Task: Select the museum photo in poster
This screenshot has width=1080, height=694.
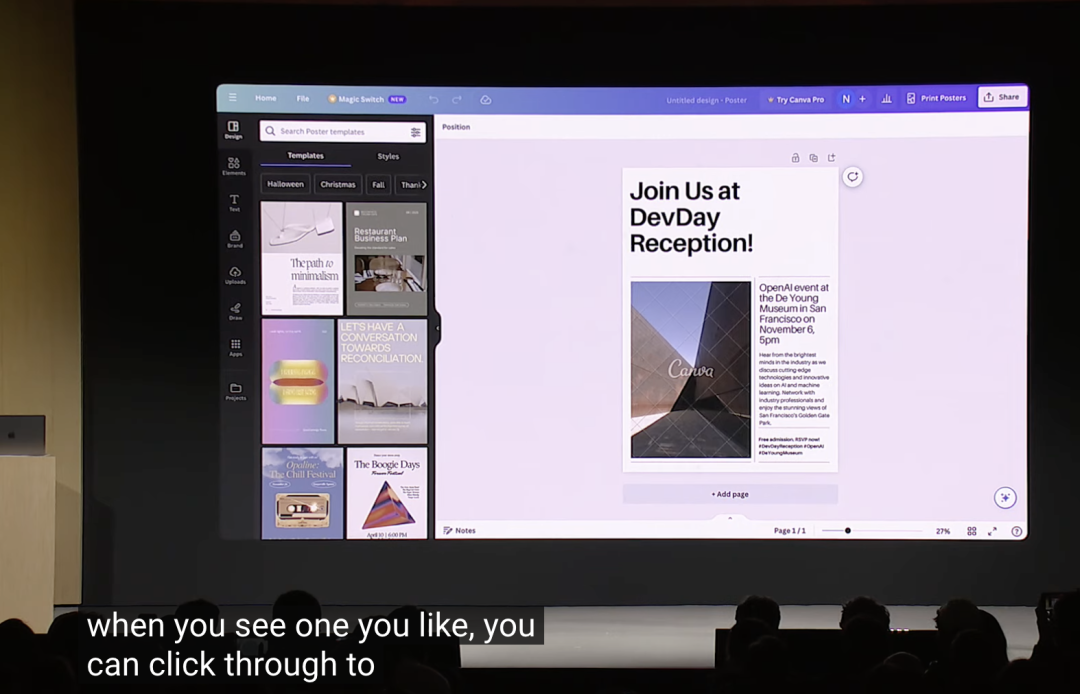Action: 691,369
